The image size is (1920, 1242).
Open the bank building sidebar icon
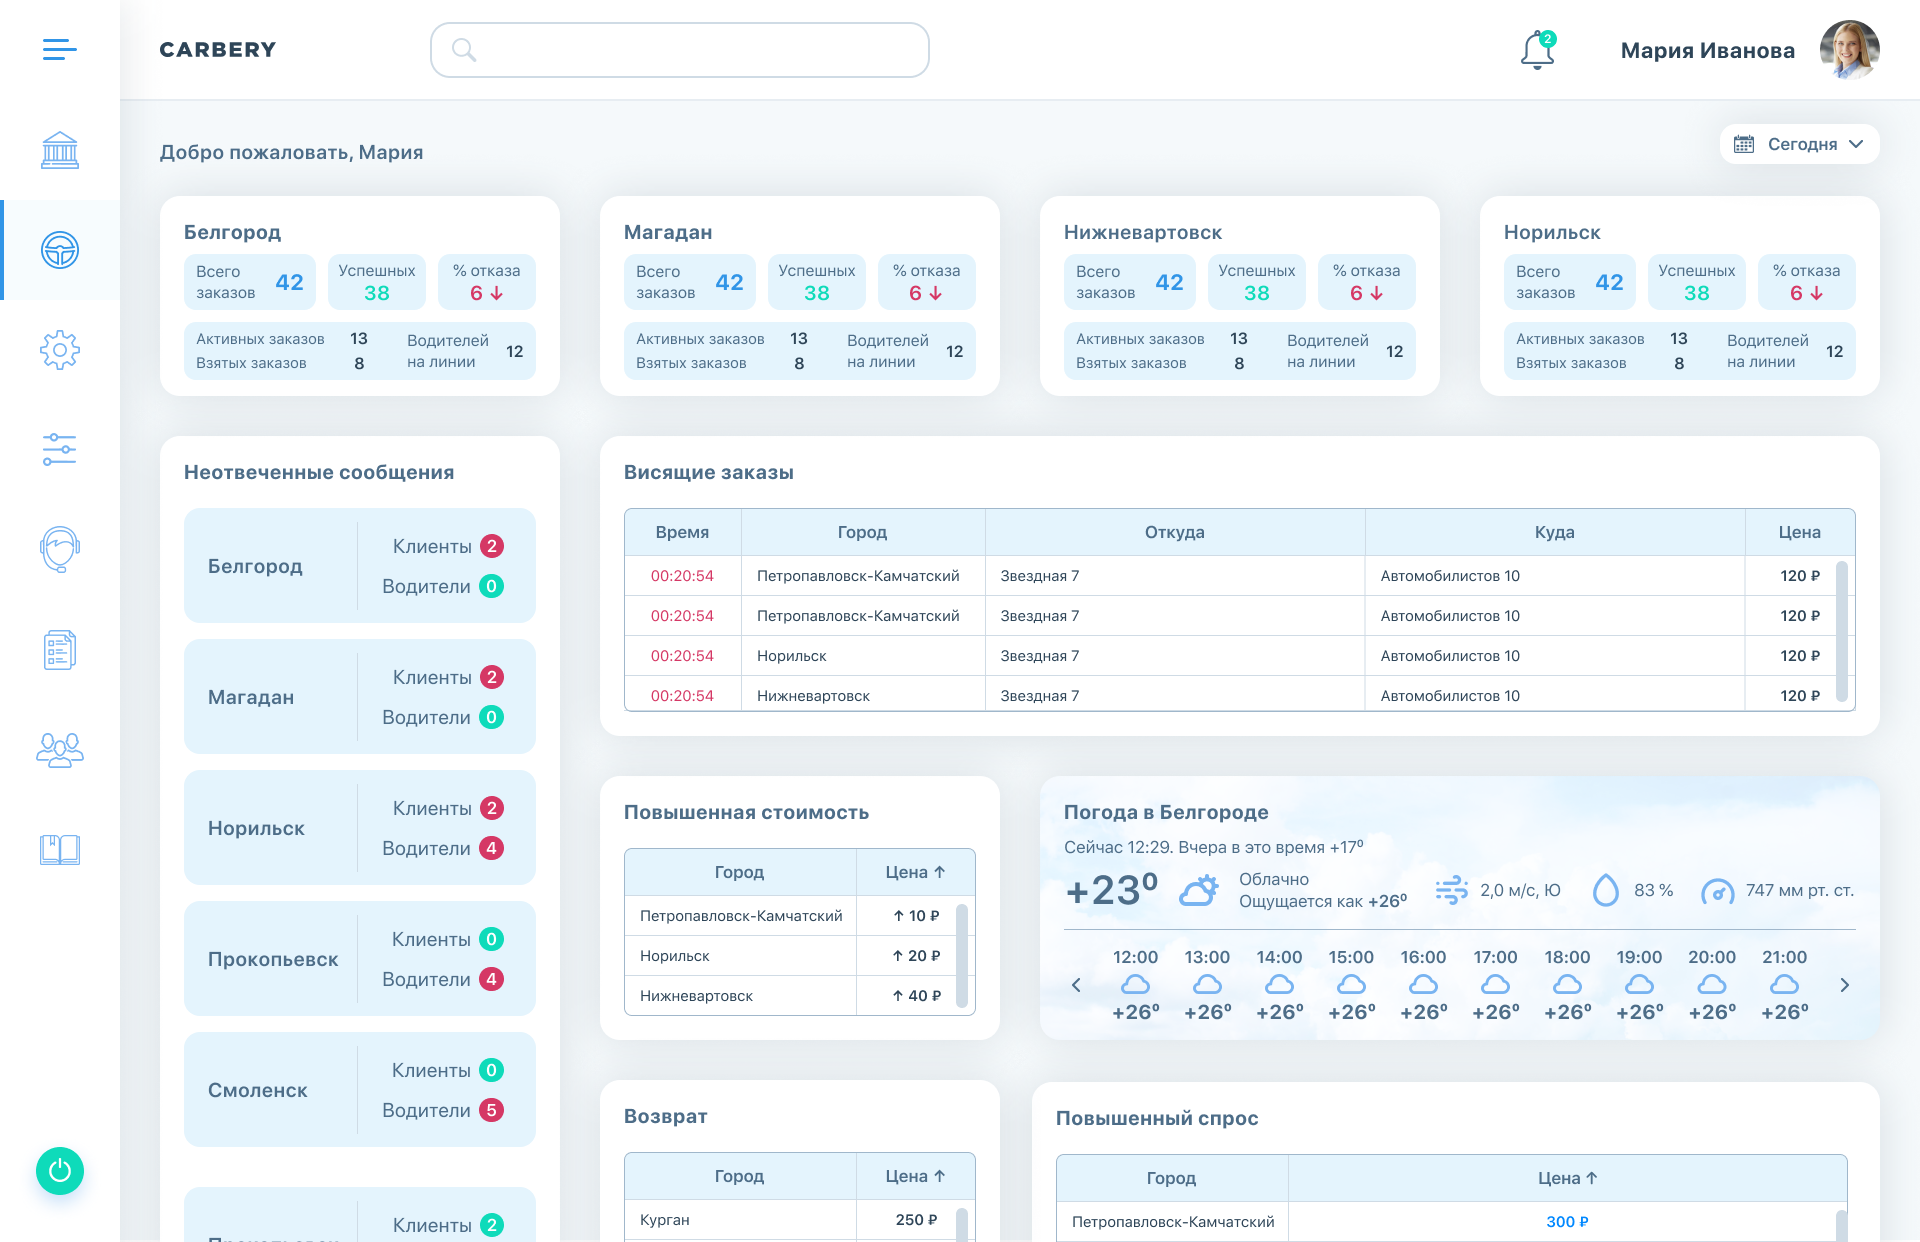point(60,150)
